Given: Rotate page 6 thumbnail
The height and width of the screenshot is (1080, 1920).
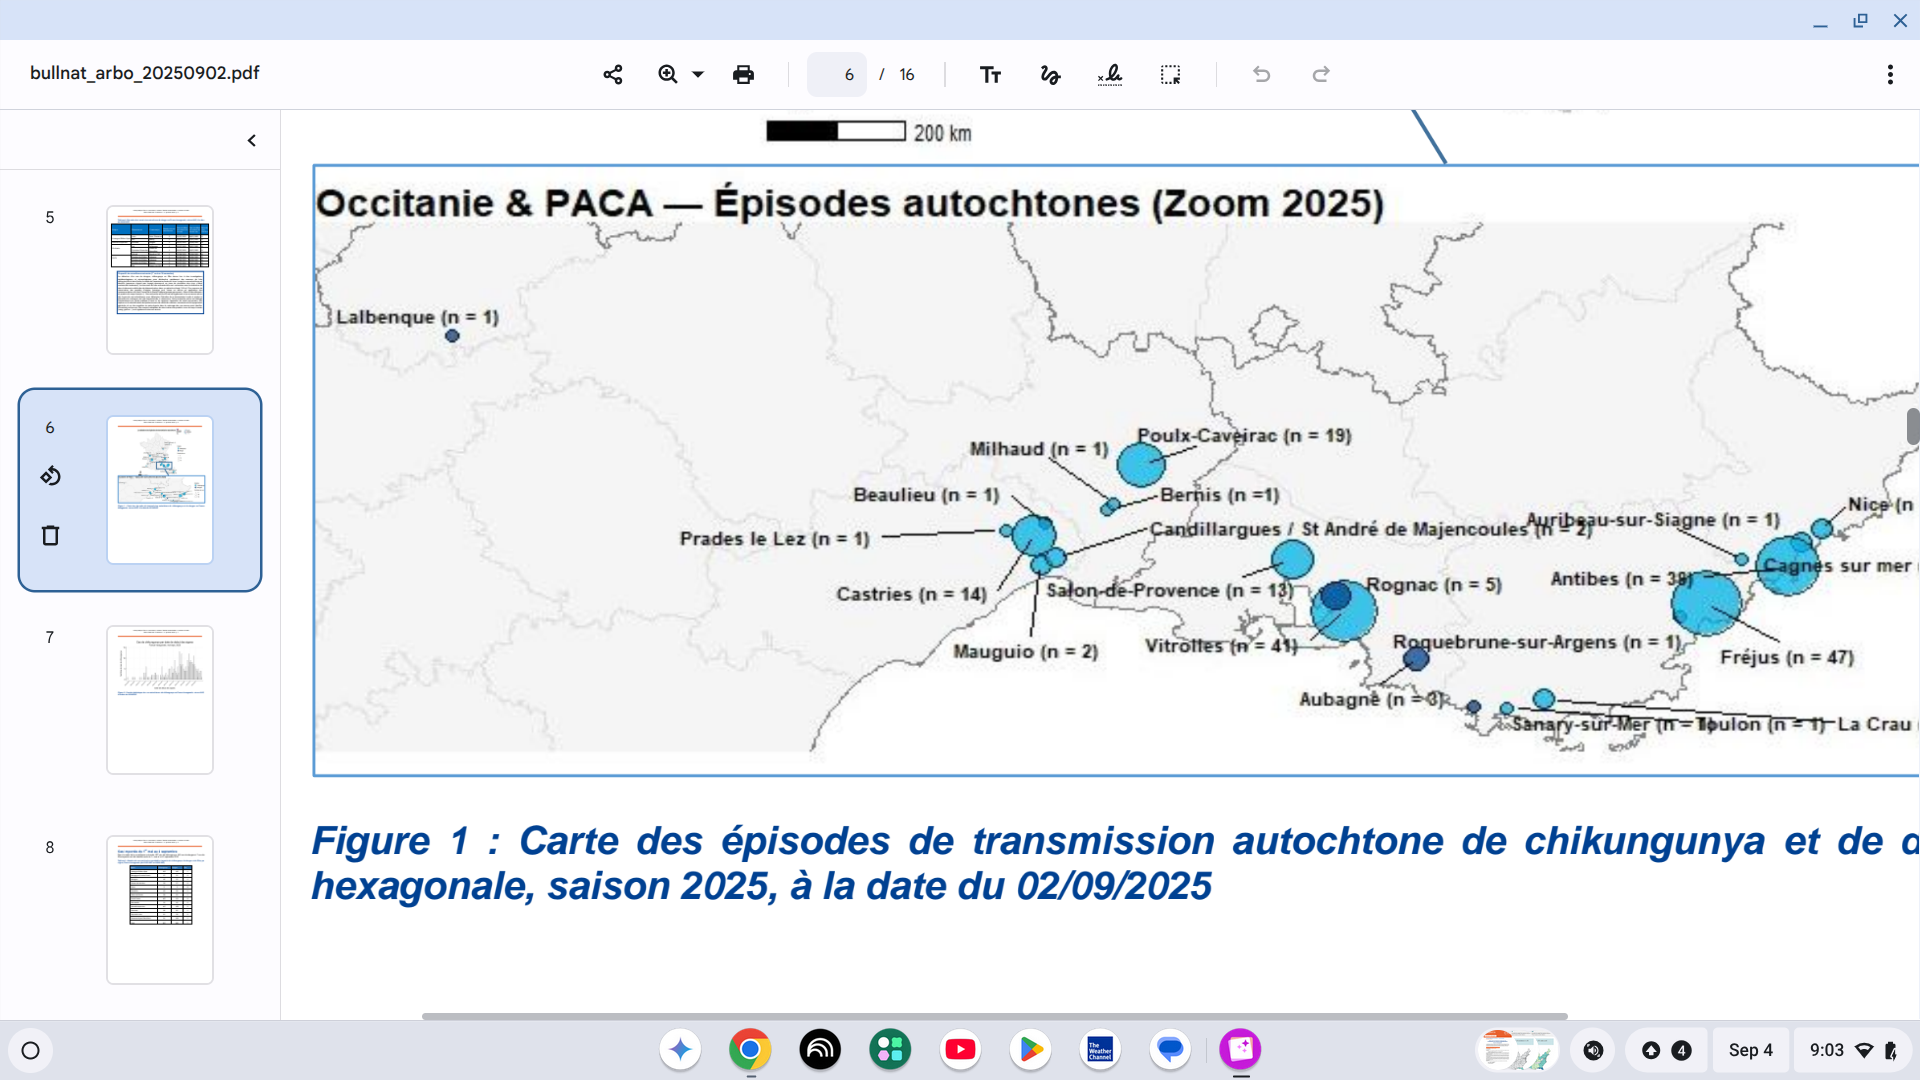Looking at the screenshot, I should pos(51,476).
